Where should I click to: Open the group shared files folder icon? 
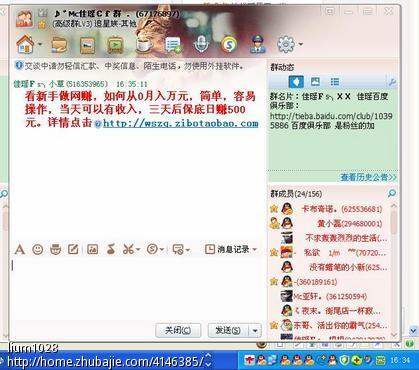point(60,45)
